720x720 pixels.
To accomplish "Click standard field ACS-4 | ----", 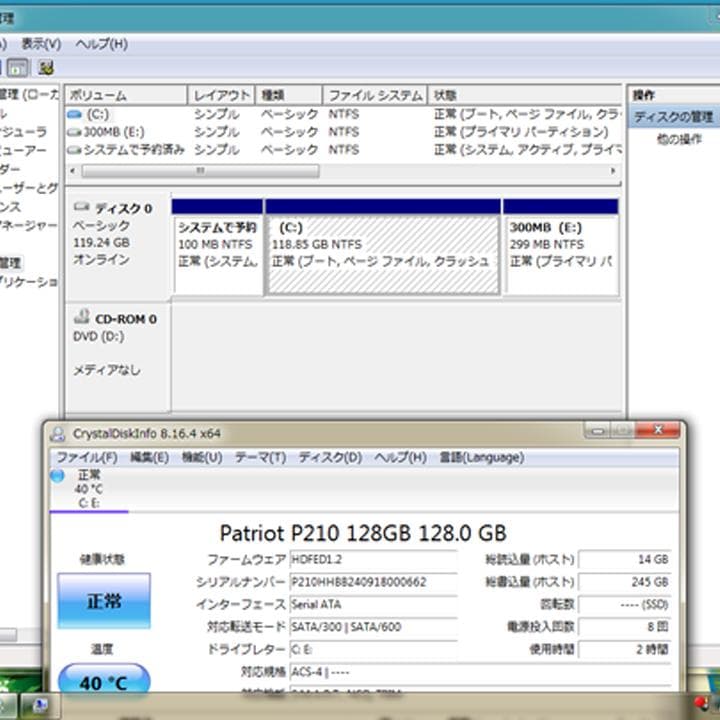I will 480,673.
